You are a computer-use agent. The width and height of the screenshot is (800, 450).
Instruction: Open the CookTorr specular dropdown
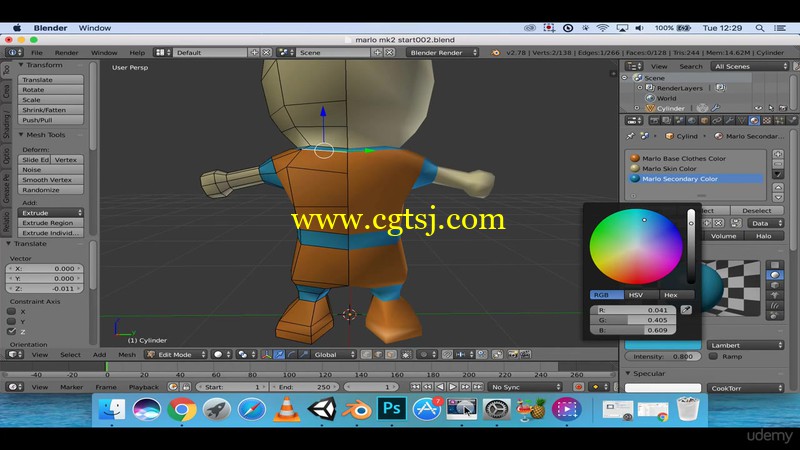[x=745, y=388]
